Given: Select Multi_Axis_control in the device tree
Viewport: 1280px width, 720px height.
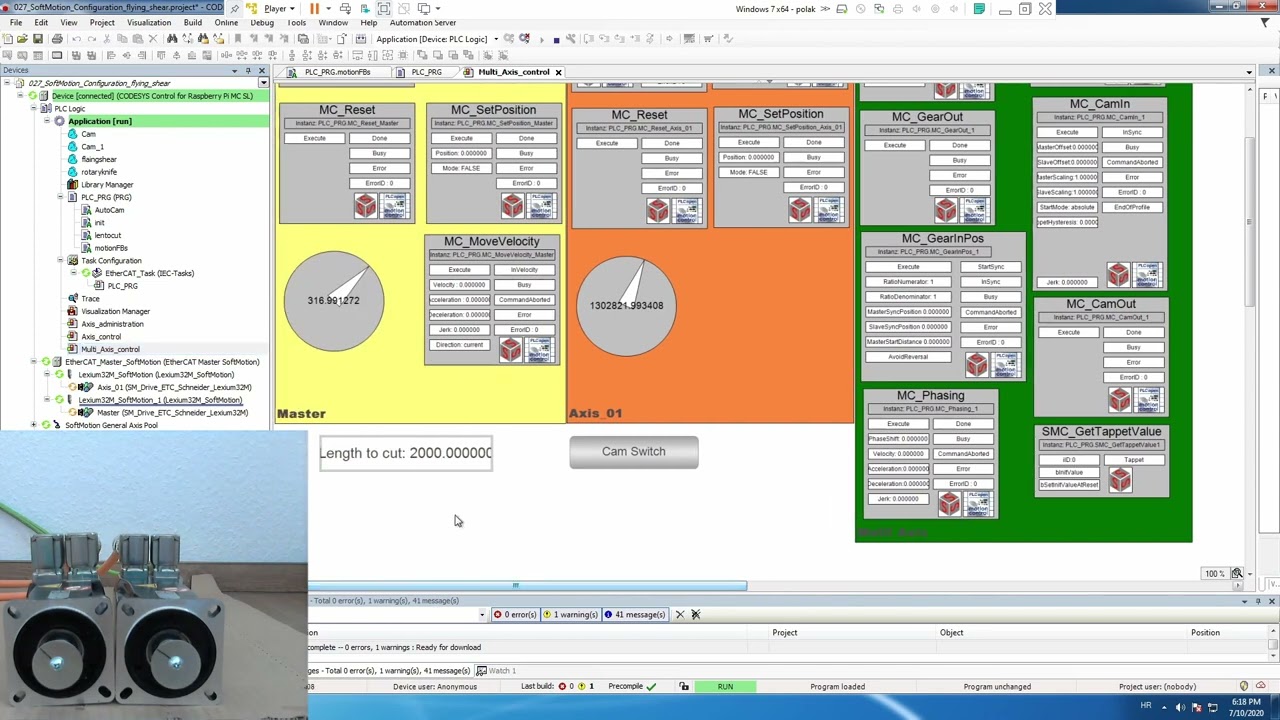Looking at the screenshot, I should pos(110,349).
